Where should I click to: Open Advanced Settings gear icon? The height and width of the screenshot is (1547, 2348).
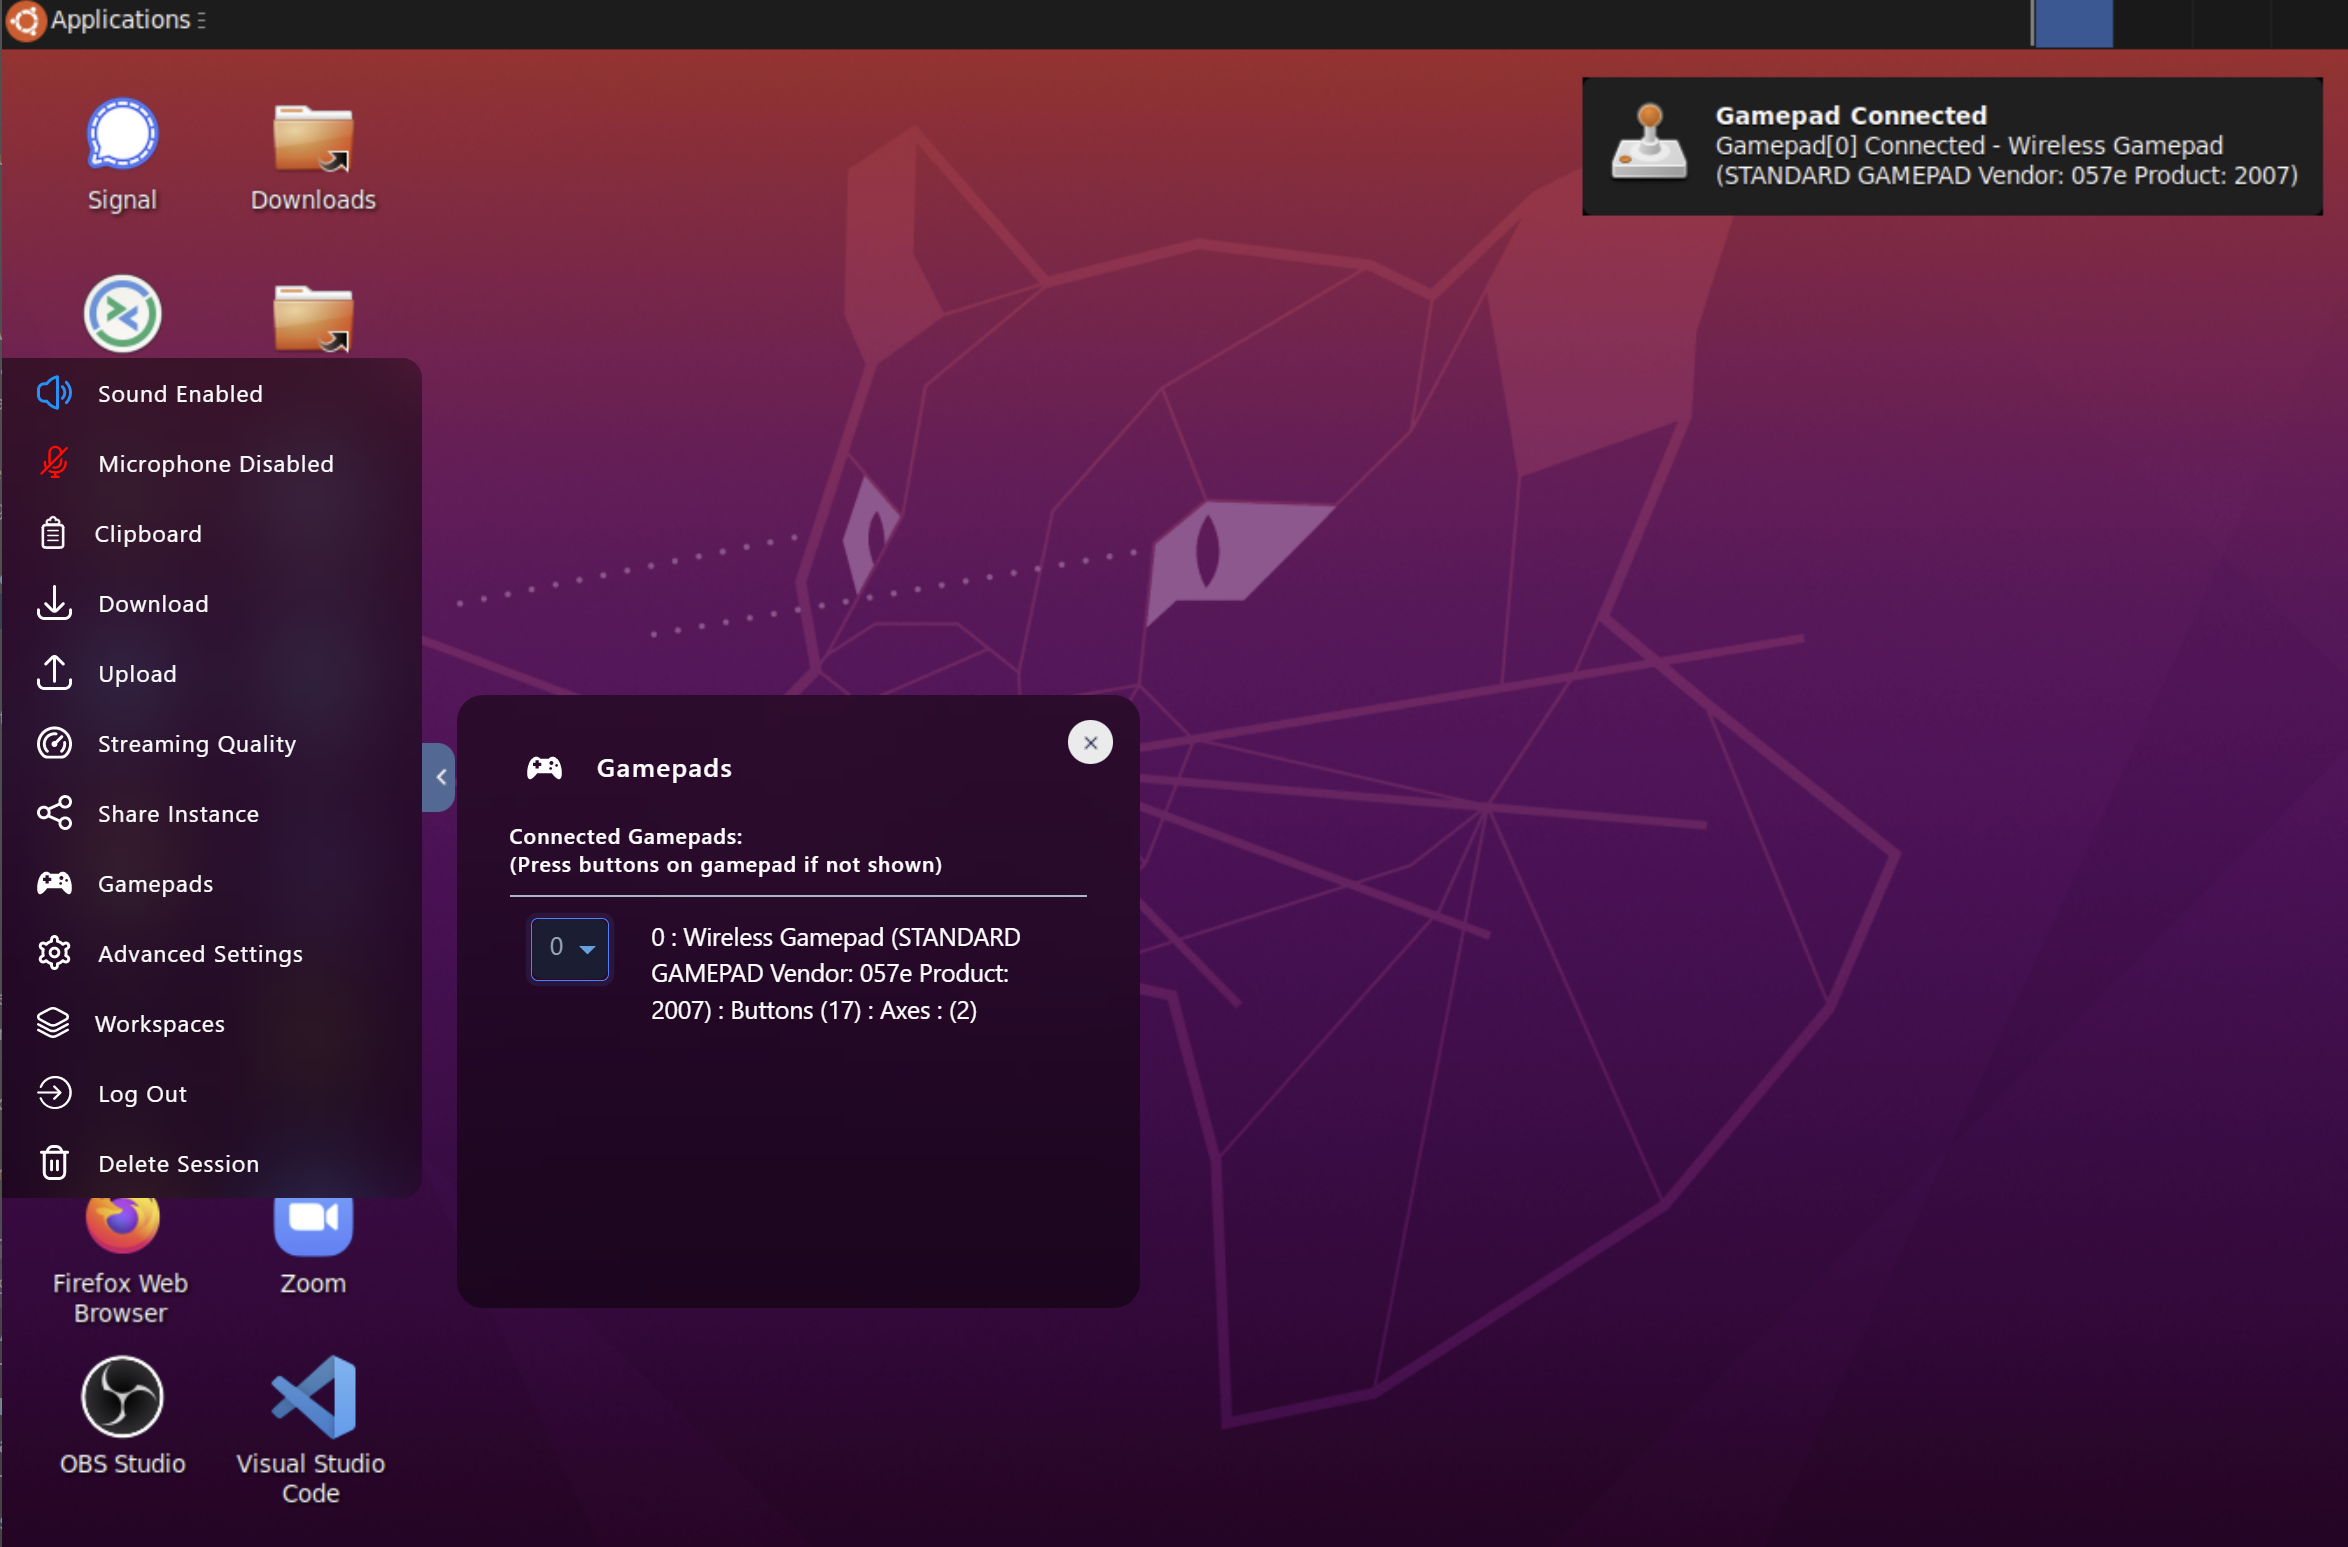pos(54,953)
